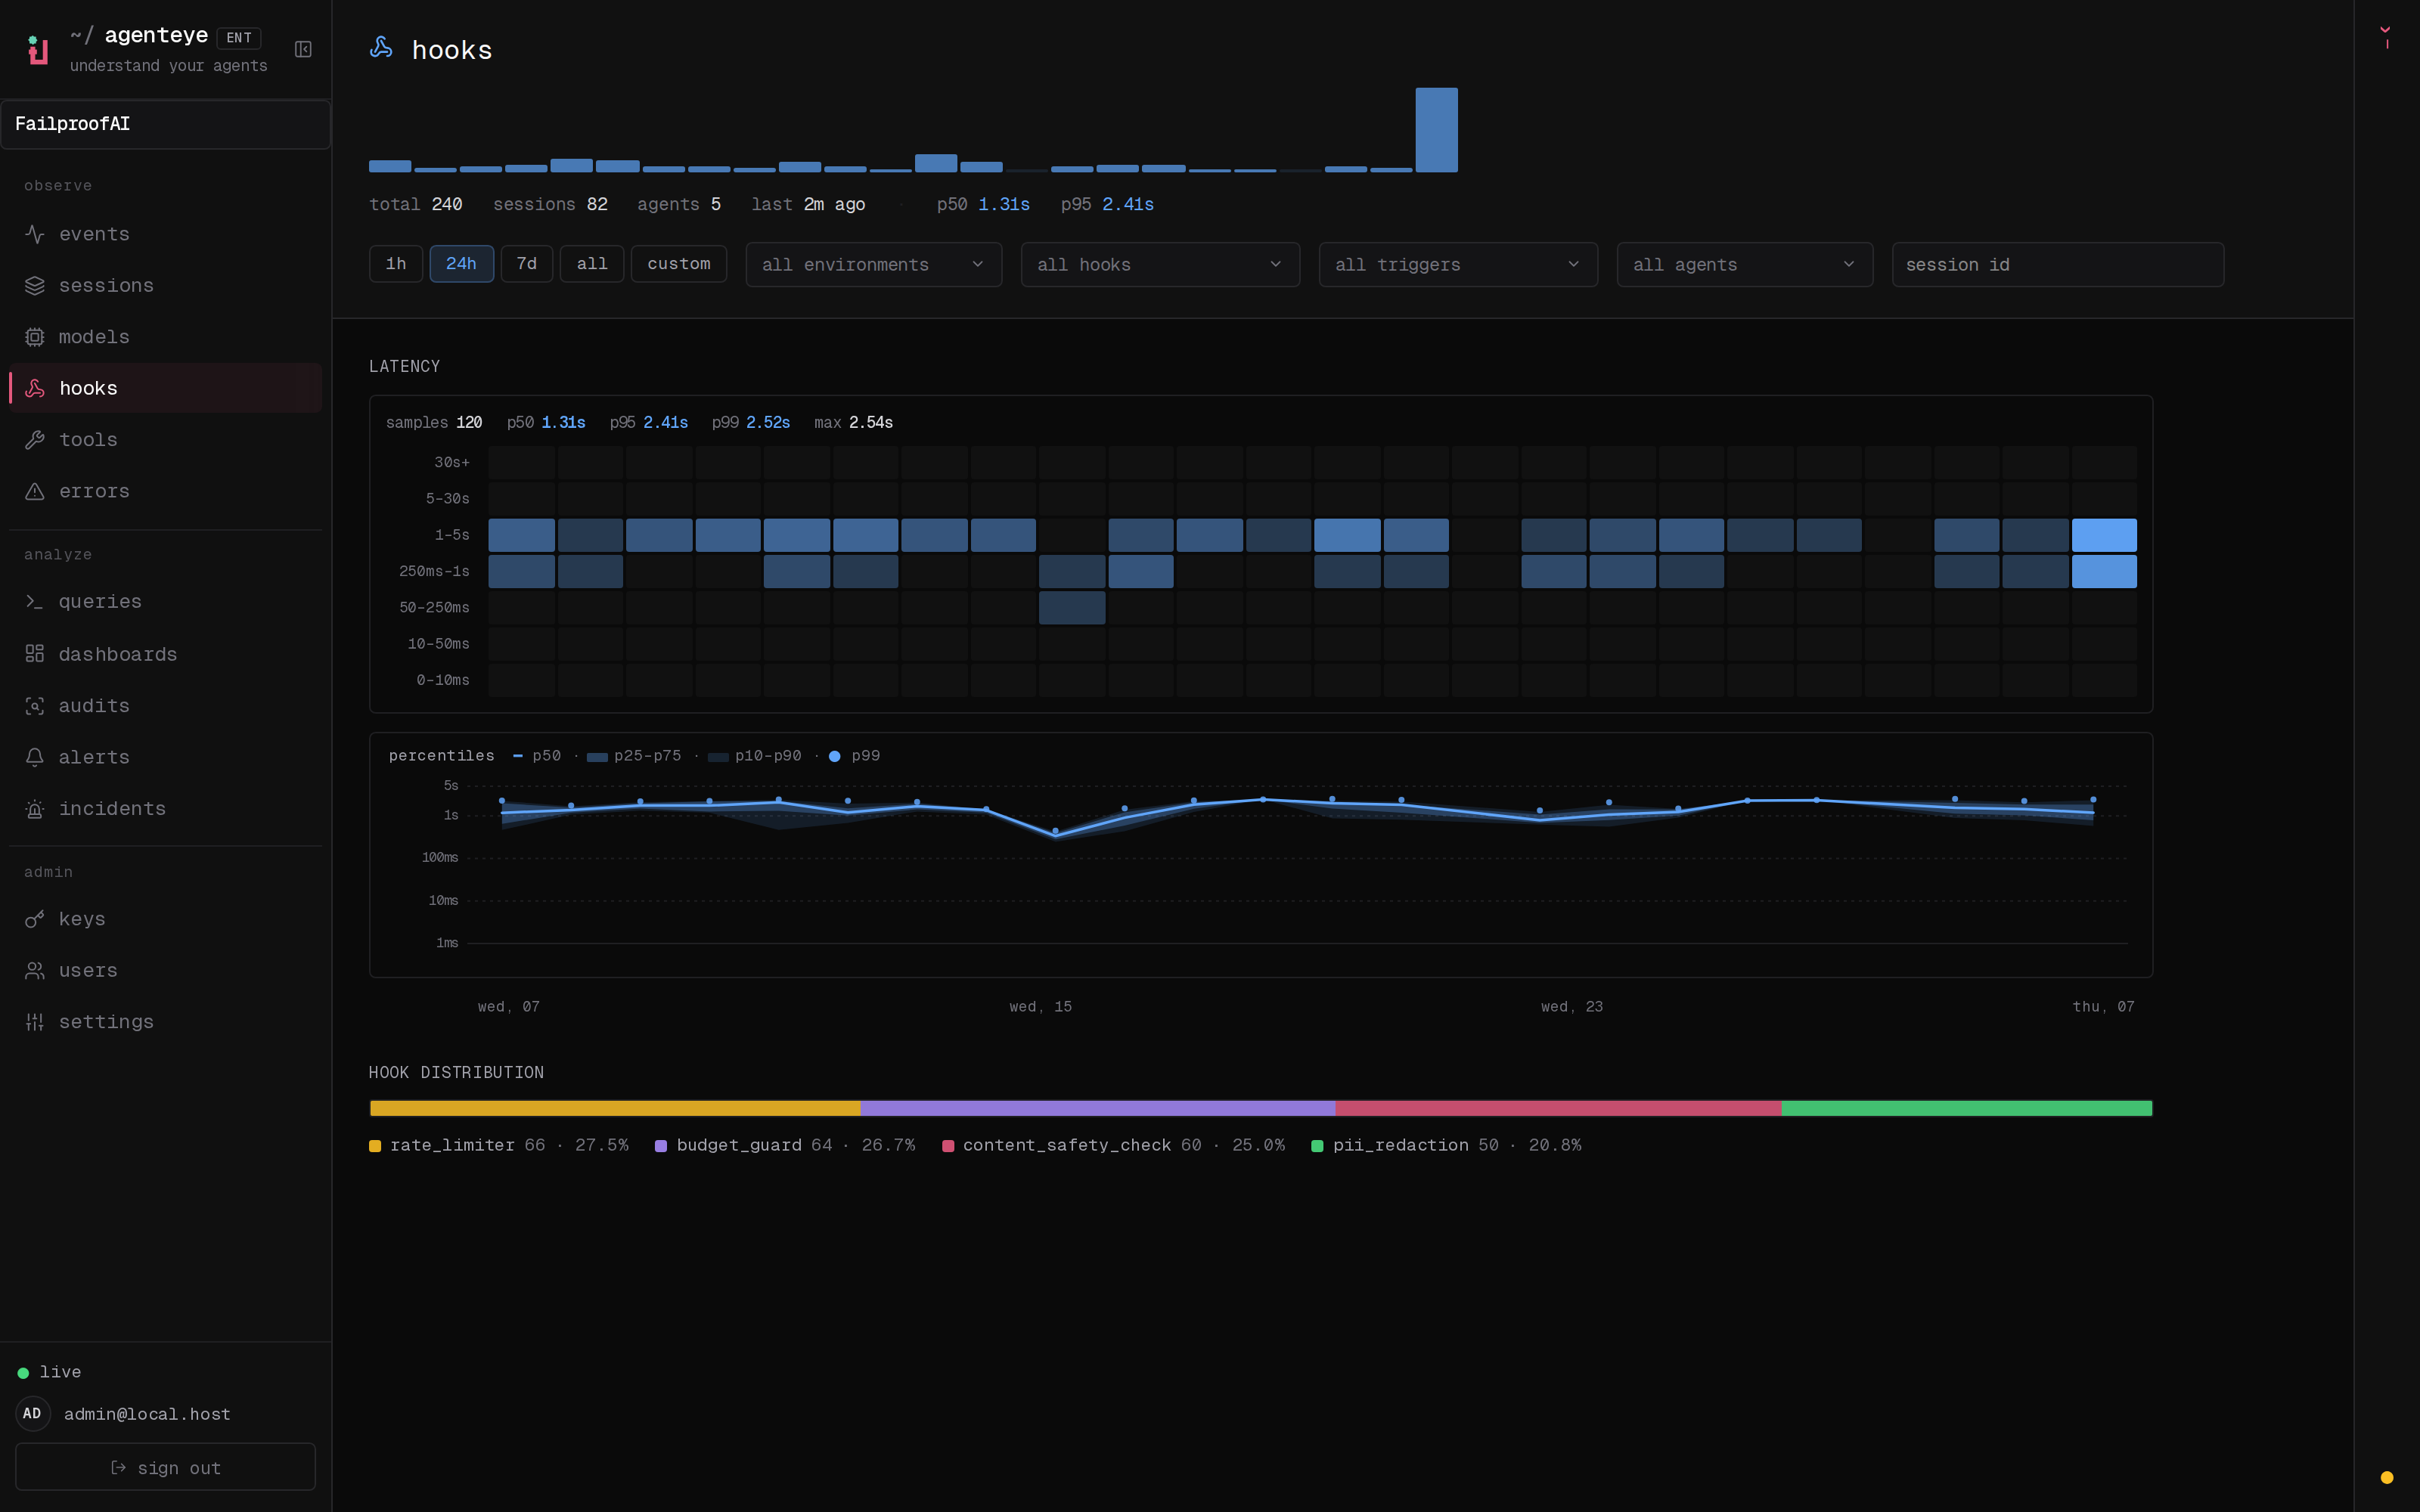Click the brightest 1-5s heatmap cell
Viewport: 2420px width, 1512px height.
2104,535
